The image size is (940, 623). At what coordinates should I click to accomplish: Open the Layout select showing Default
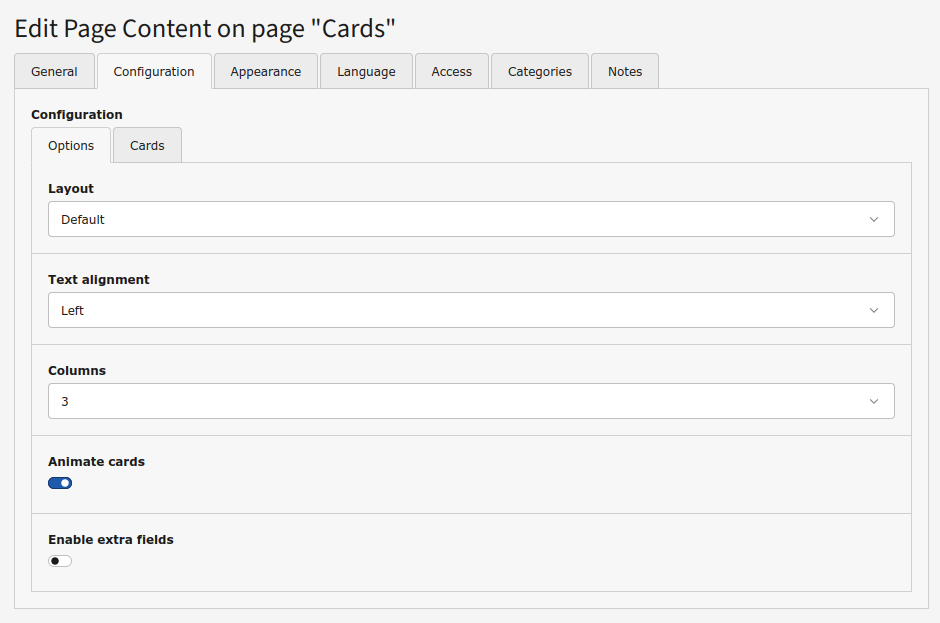(x=450, y=220)
